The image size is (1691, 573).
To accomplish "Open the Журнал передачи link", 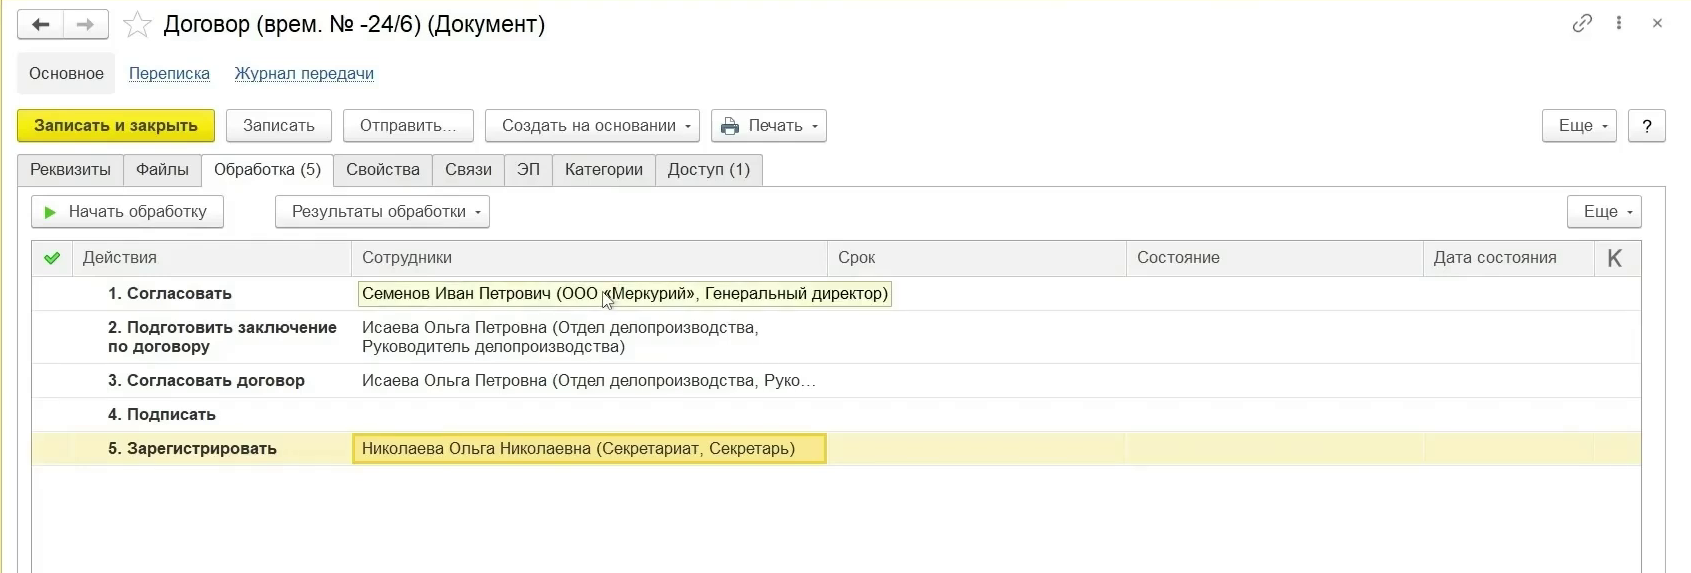I will point(304,74).
